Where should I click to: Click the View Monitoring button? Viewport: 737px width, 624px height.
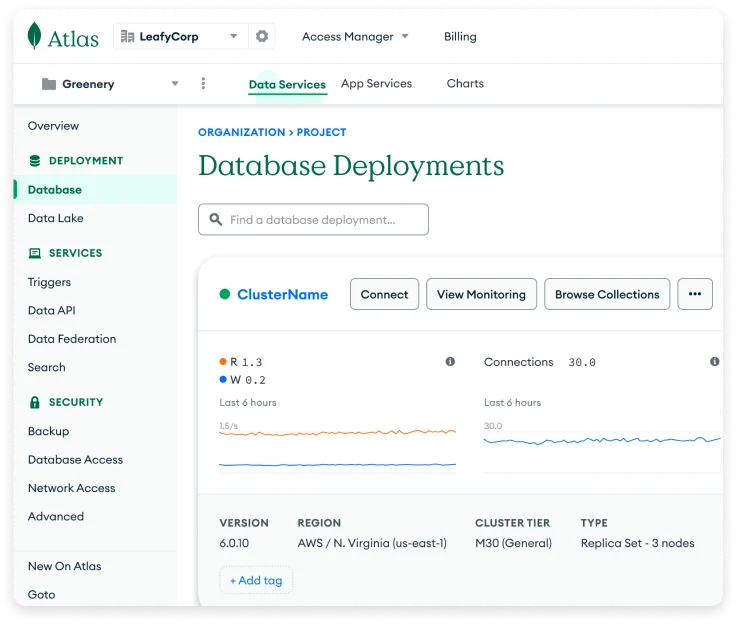(481, 294)
